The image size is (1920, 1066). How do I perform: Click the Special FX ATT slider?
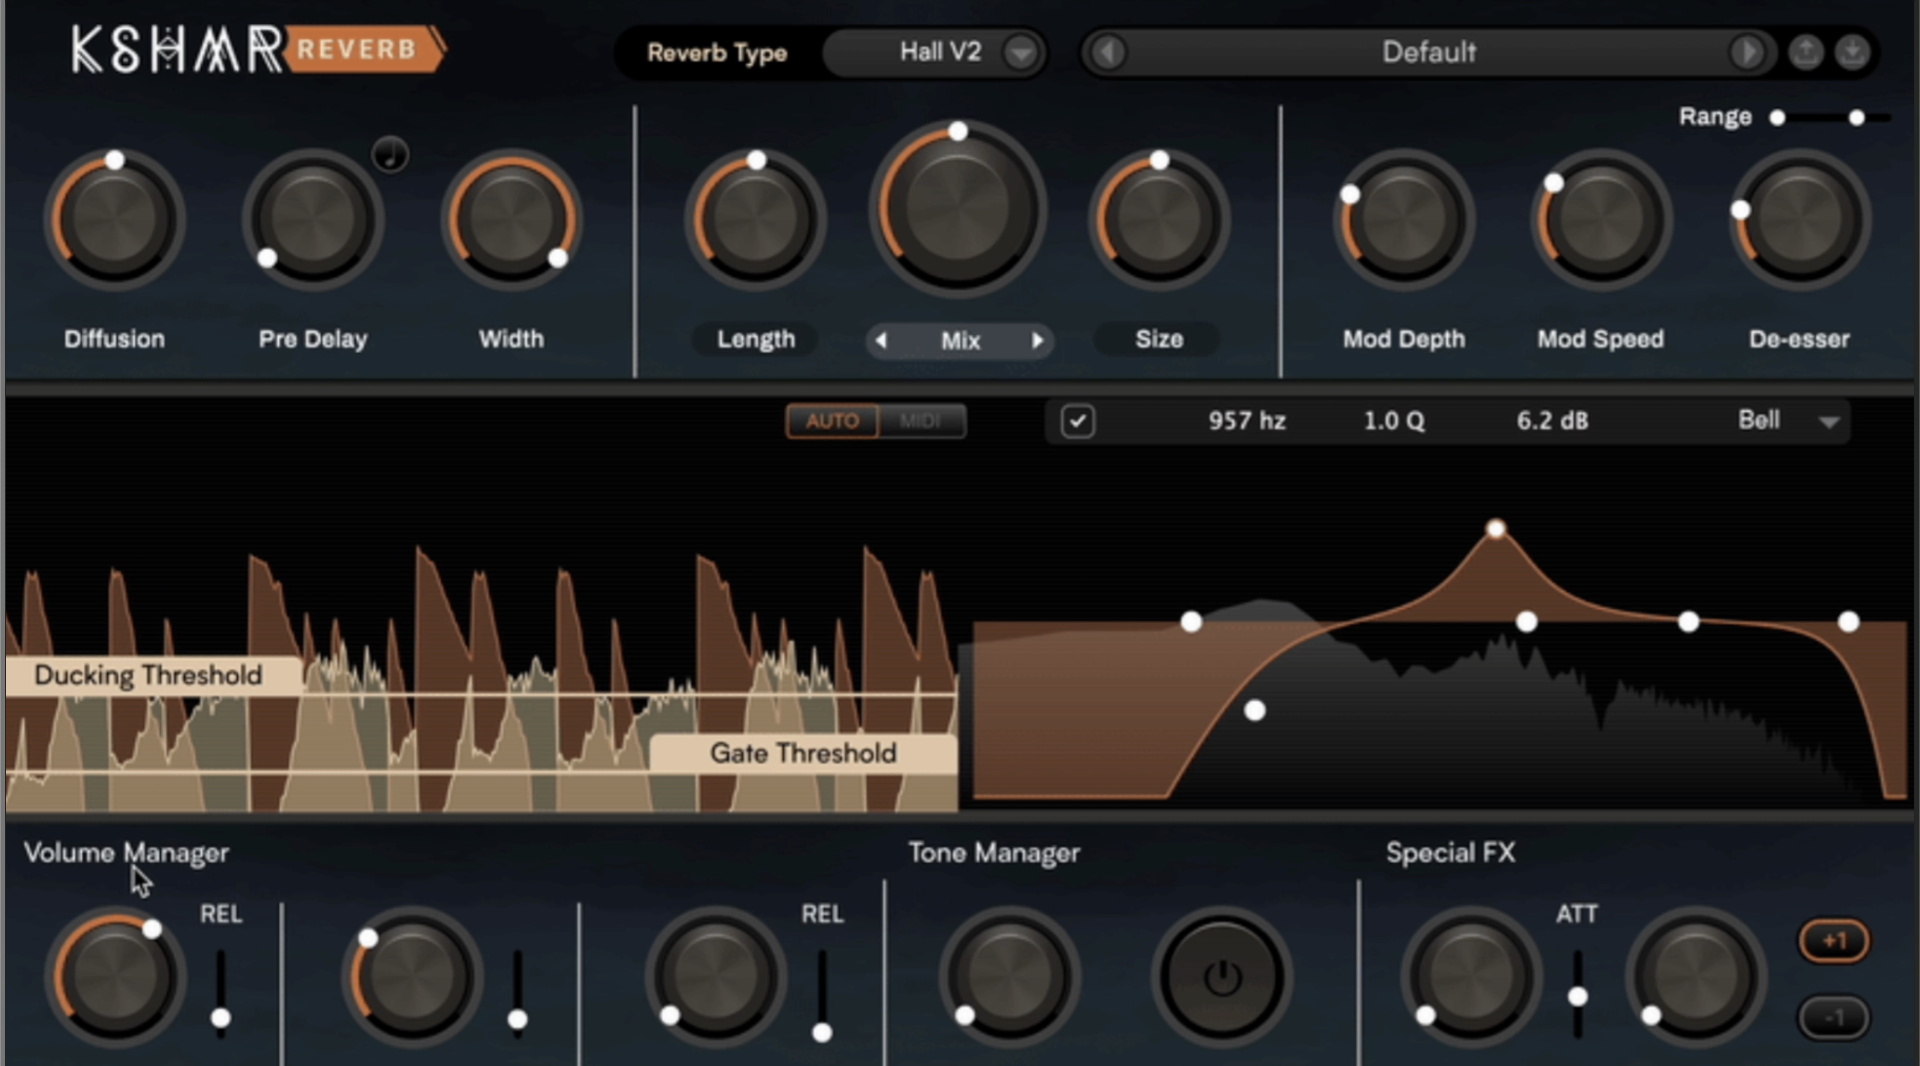pos(1577,994)
